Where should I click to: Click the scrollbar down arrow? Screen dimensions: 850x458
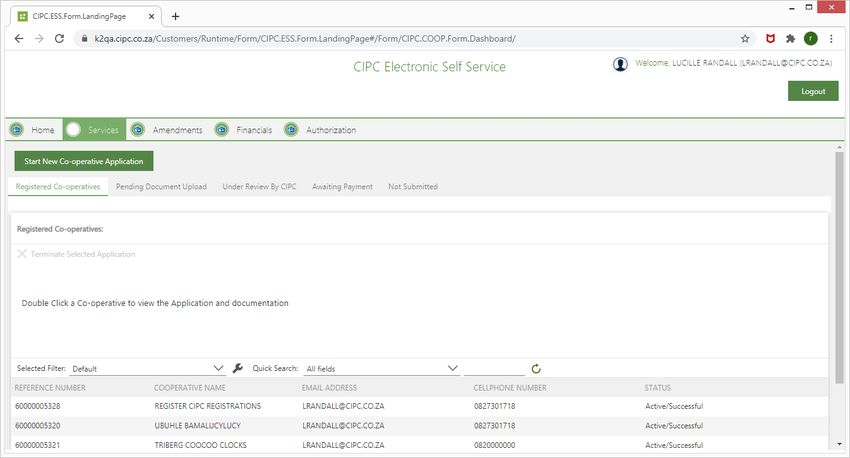coord(839,444)
